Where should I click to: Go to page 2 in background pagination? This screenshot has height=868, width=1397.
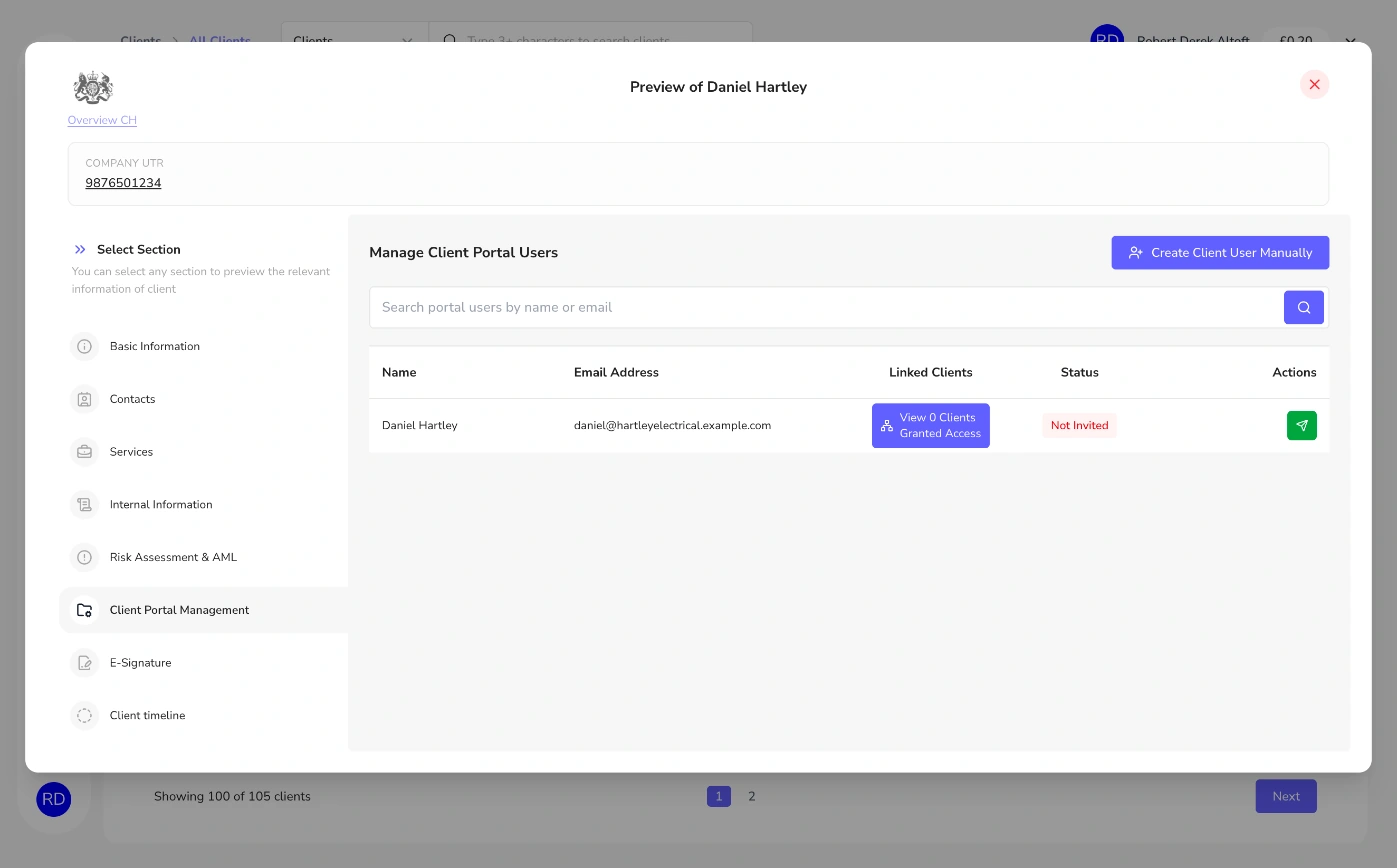pyautogui.click(x=752, y=796)
